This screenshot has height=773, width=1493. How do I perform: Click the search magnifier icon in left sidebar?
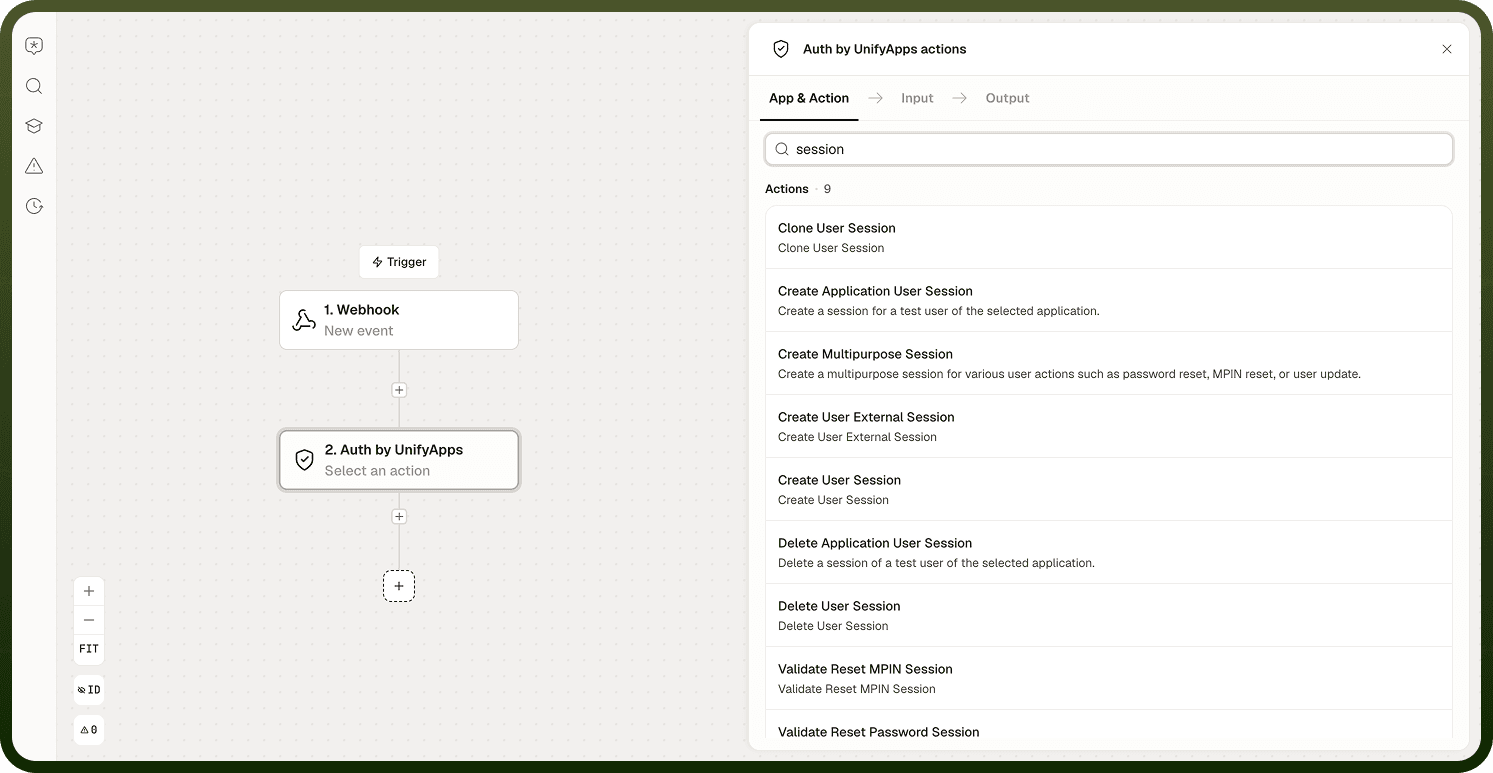pyautogui.click(x=34, y=86)
